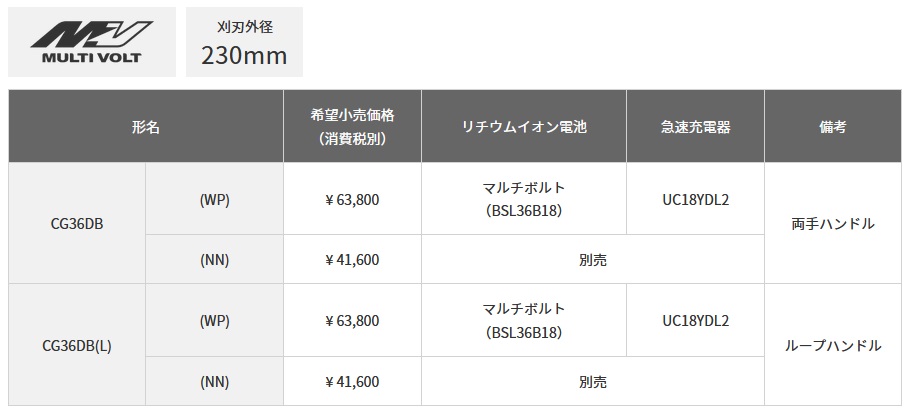Select the first ¥63,800 price cell
The height and width of the screenshot is (417, 907).
pyautogui.click(x=352, y=199)
